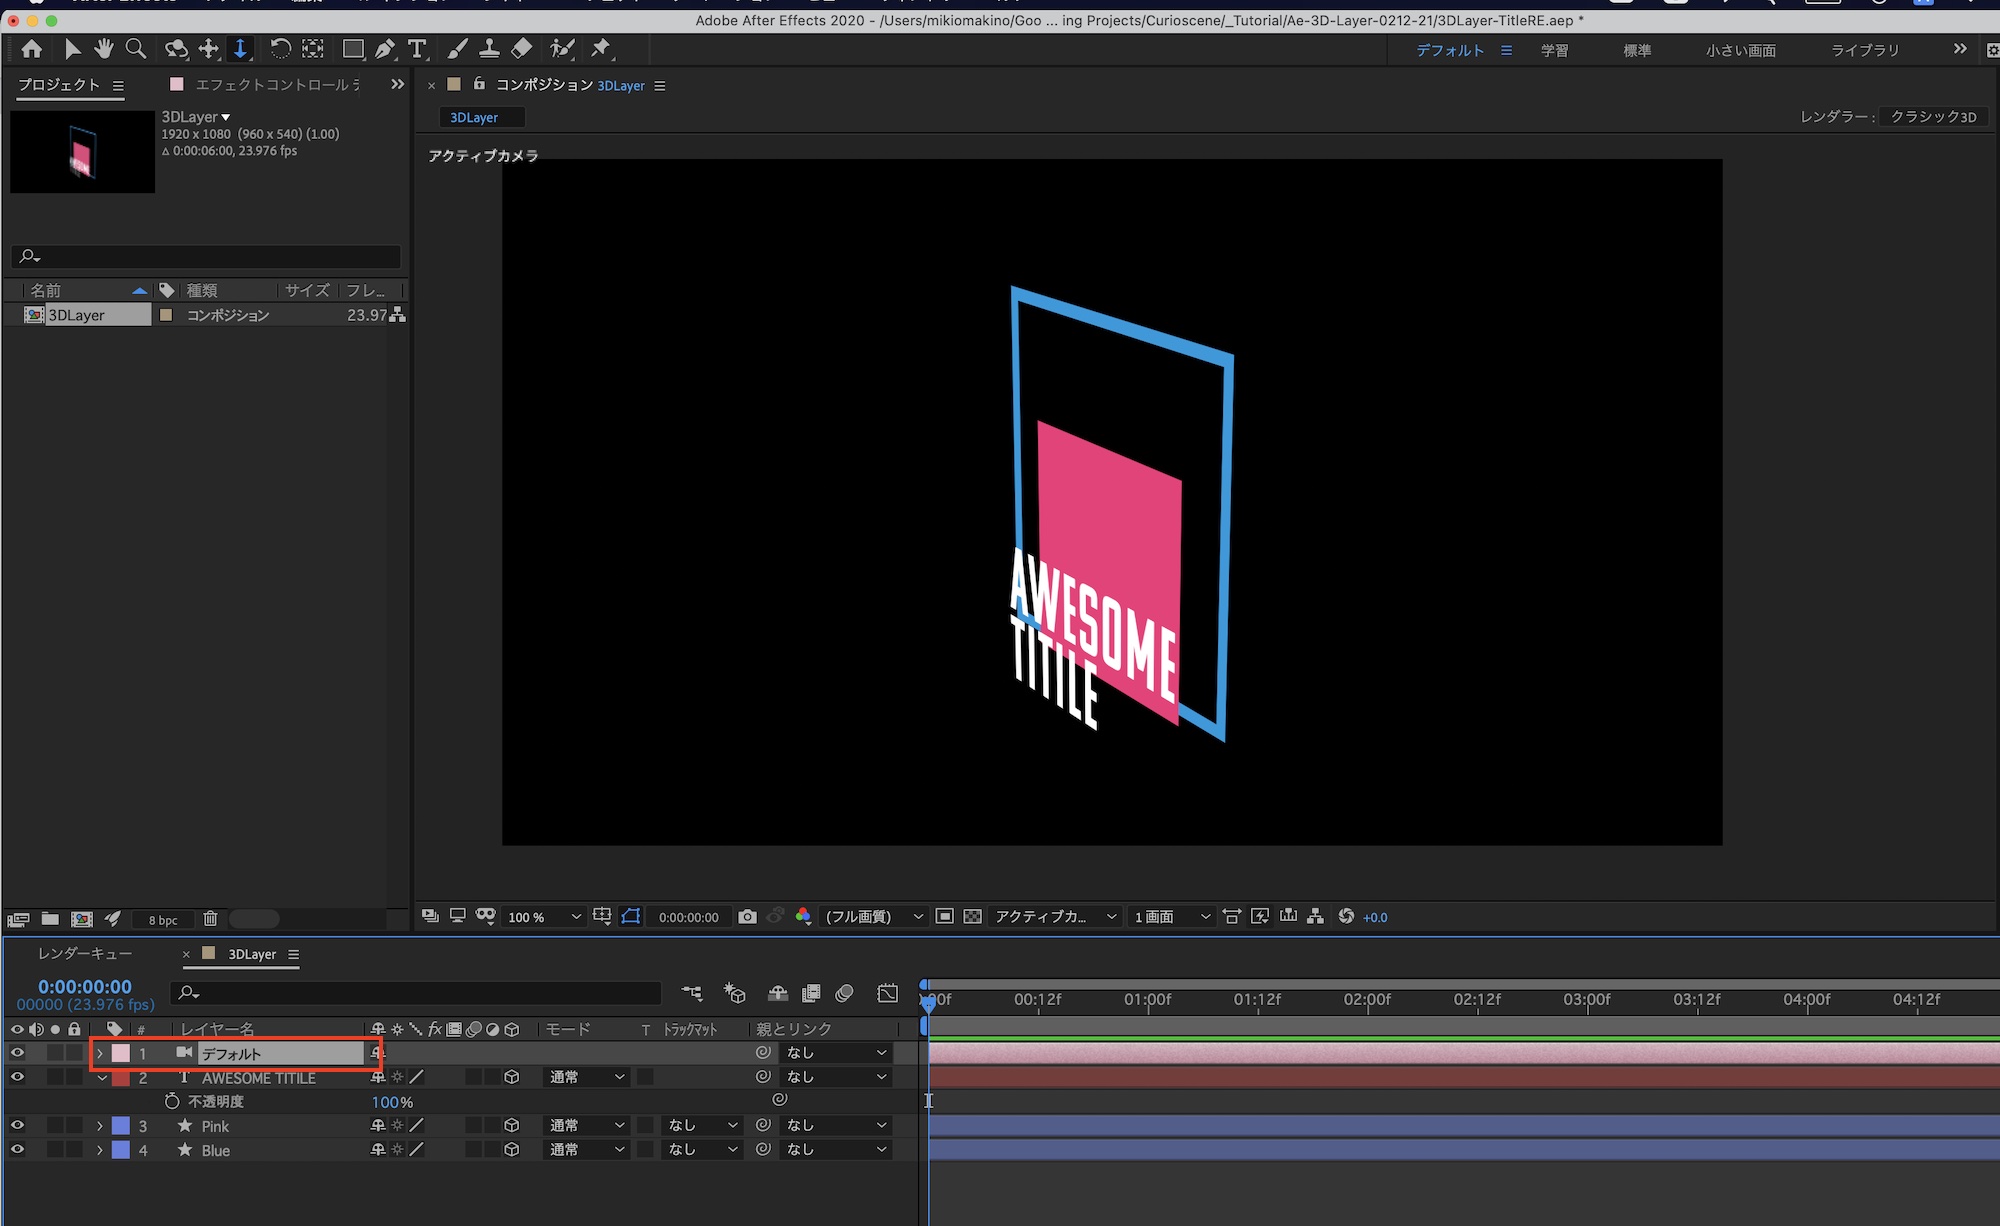Select the Eraser tool

[x=522, y=49]
